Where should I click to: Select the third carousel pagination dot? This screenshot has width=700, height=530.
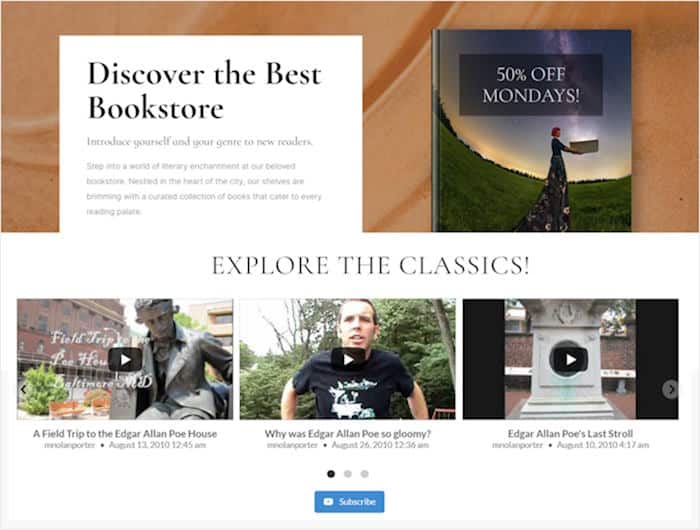365,474
